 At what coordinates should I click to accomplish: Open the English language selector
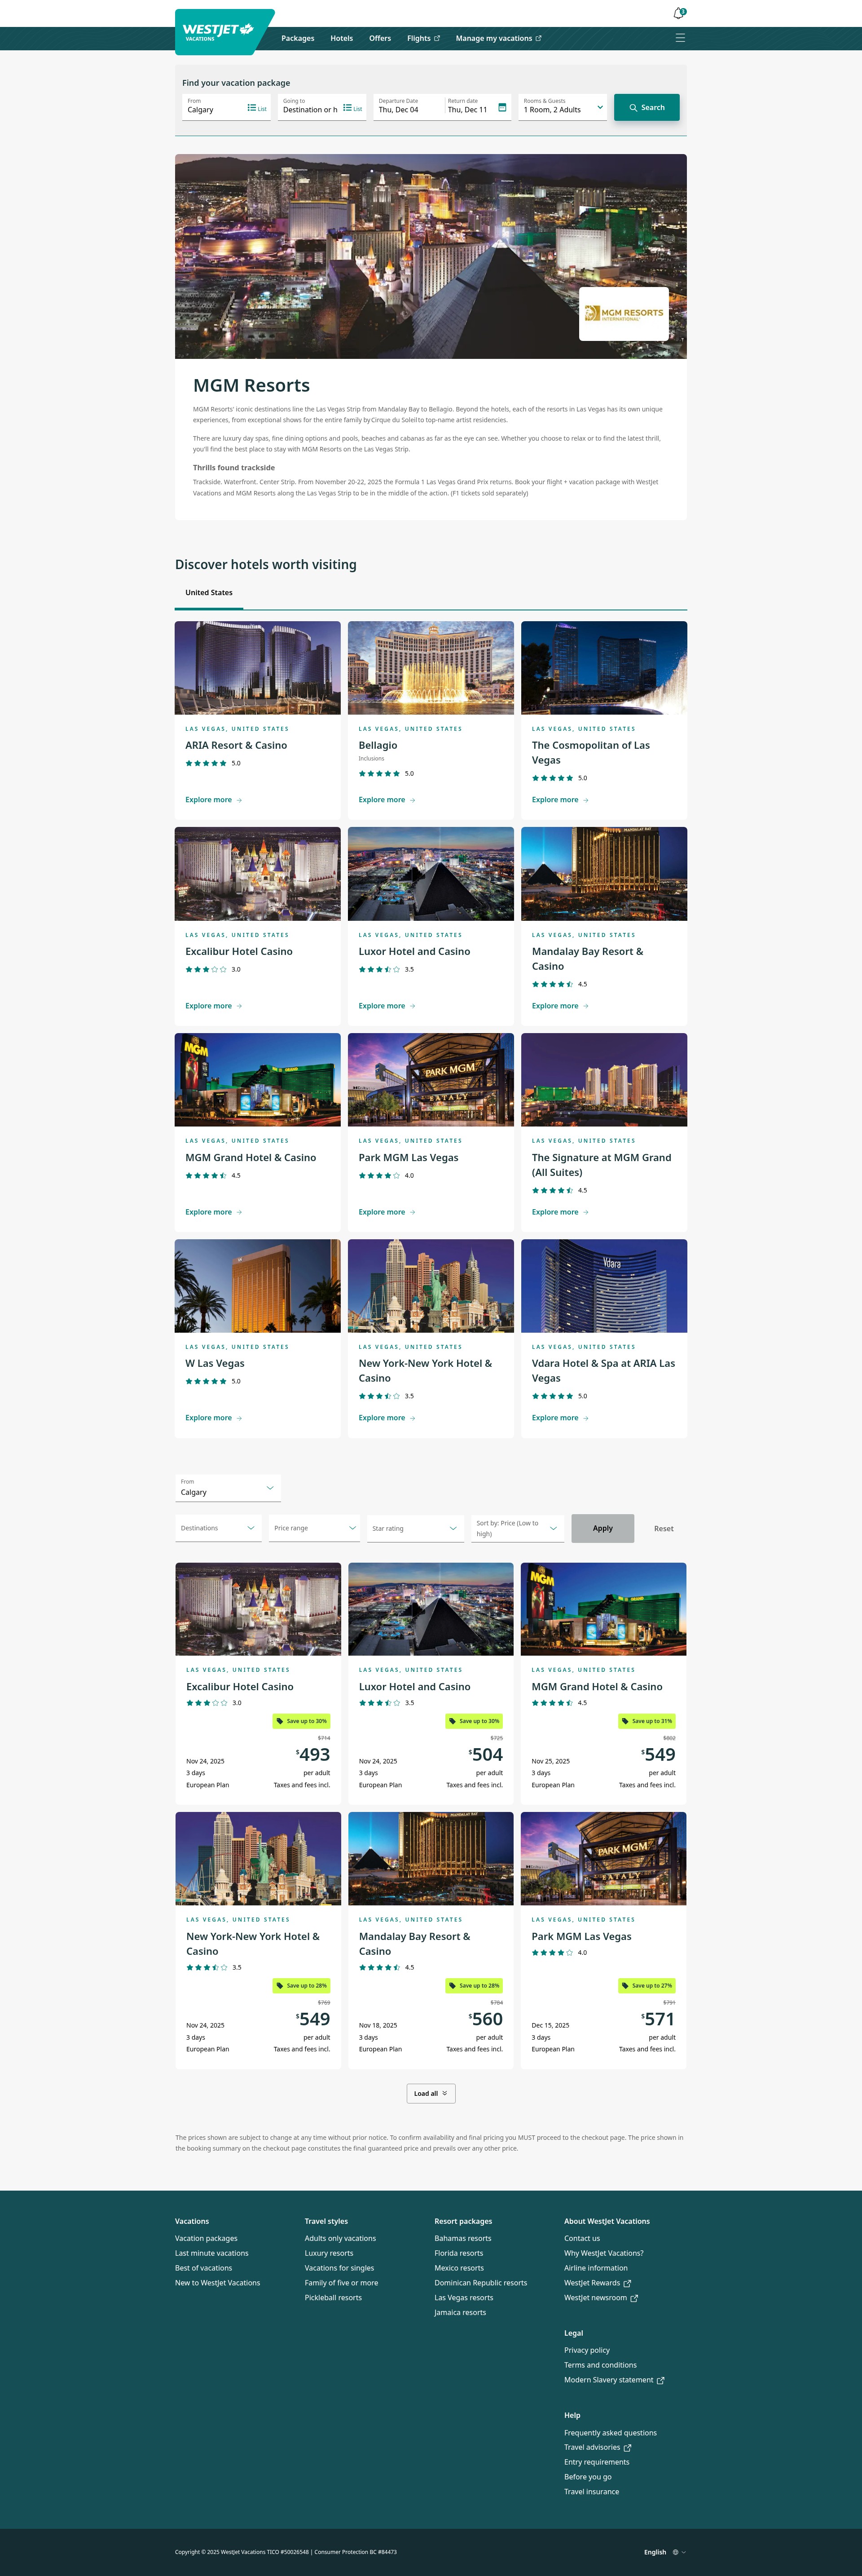coord(665,2552)
